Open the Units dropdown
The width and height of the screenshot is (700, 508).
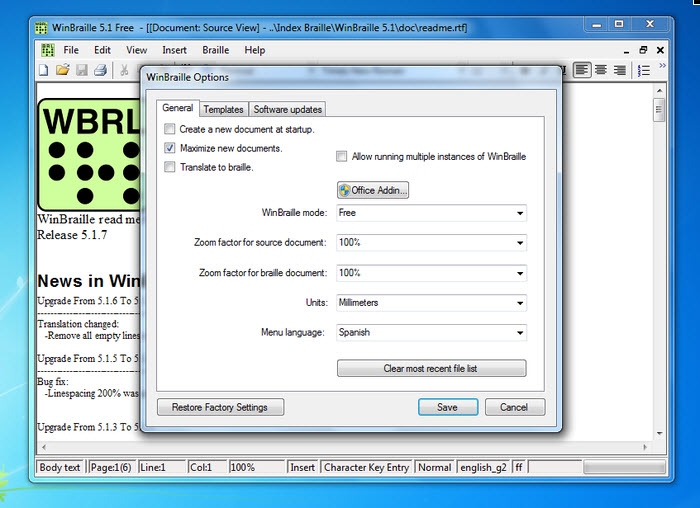pyautogui.click(x=431, y=302)
